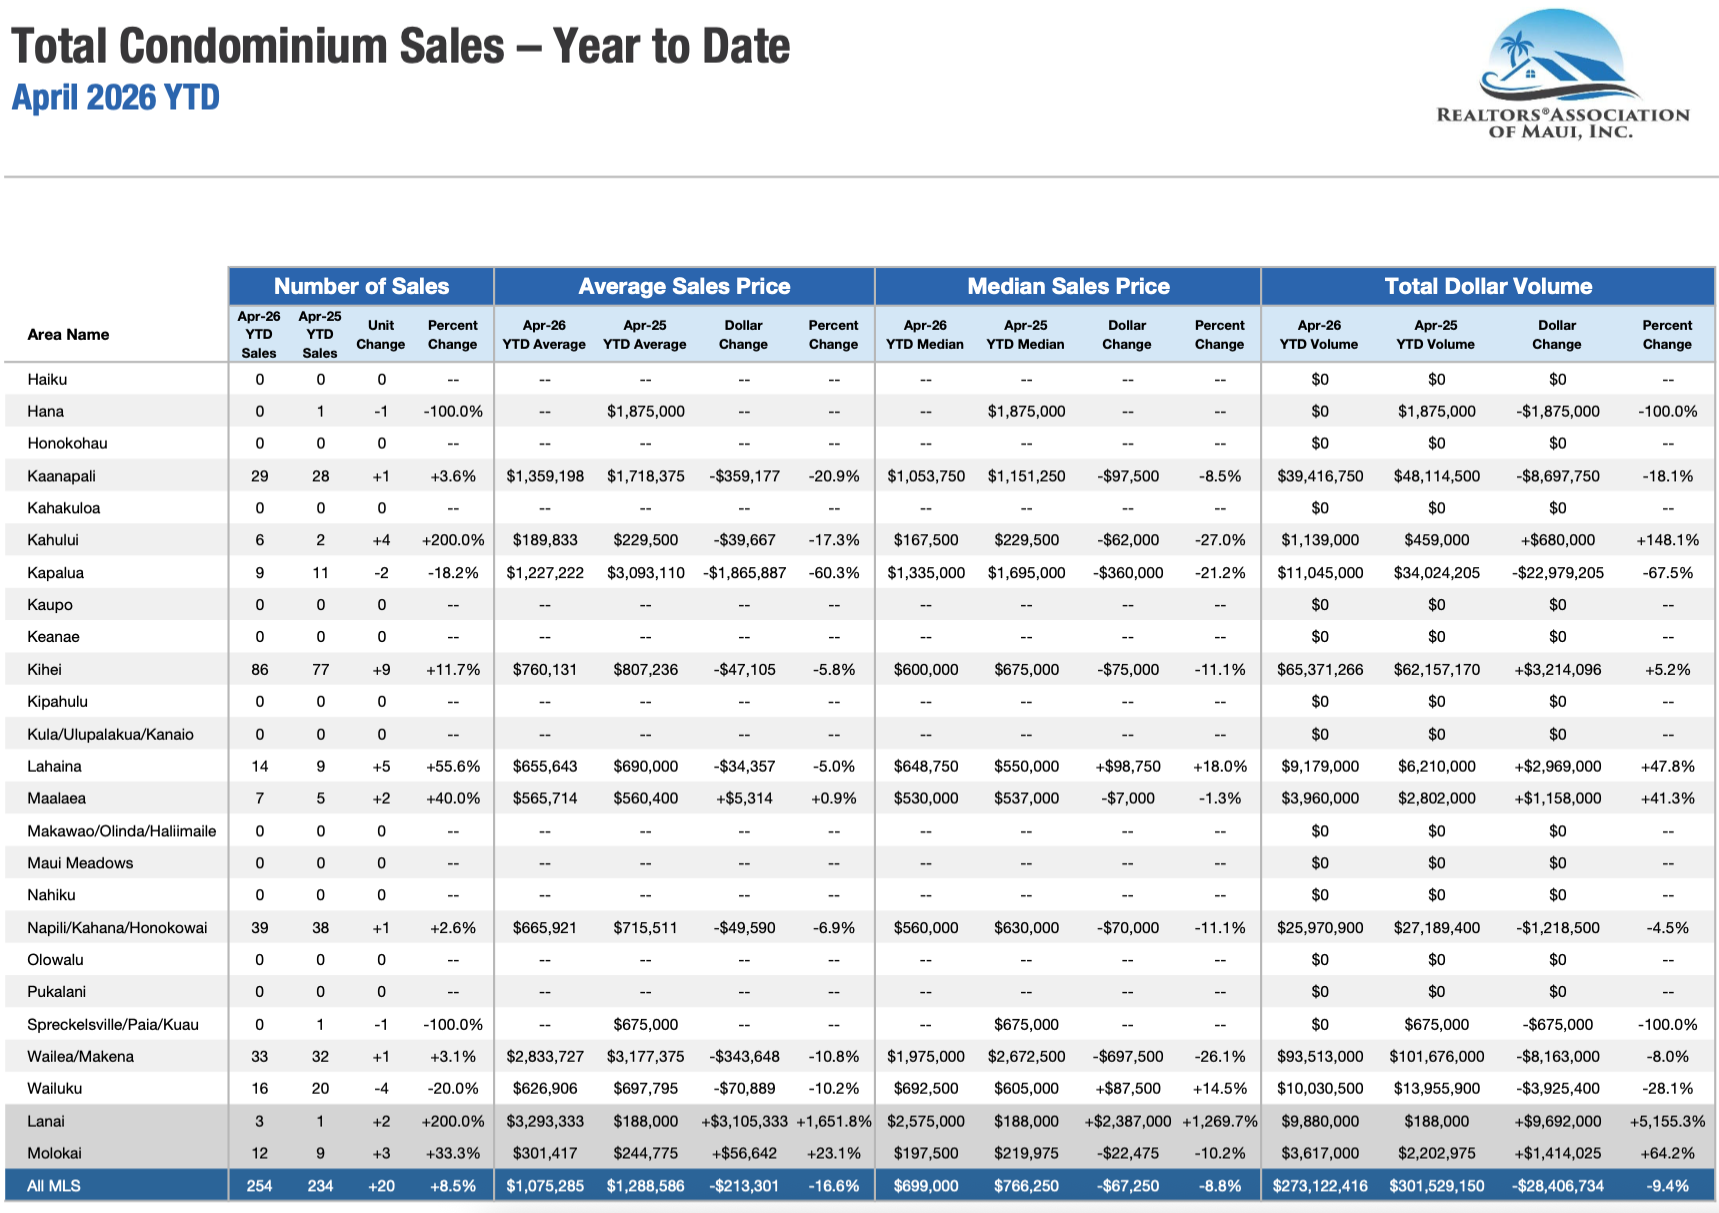The image size is (1719, 1213).
Task: Click the 'Wailea/Makena' row label
Action: tap(80, 1057)
